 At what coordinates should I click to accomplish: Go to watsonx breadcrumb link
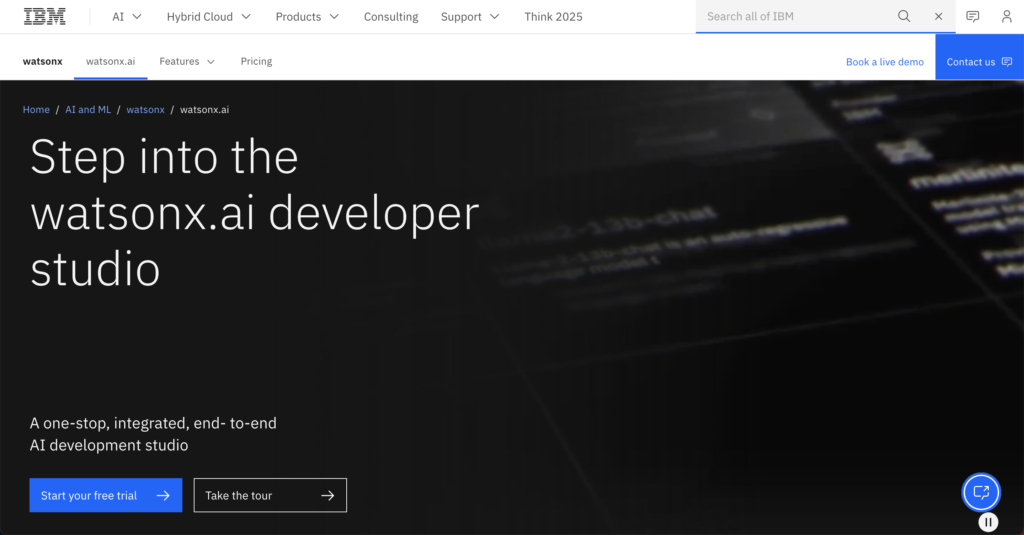tap(145, 110)
